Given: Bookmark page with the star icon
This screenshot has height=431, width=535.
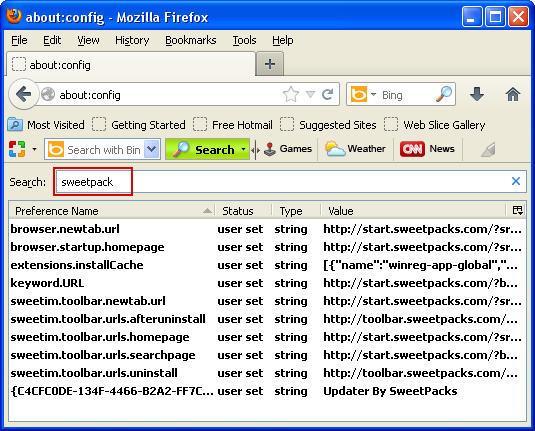Looking at the screenshot, I should [291, 94].
